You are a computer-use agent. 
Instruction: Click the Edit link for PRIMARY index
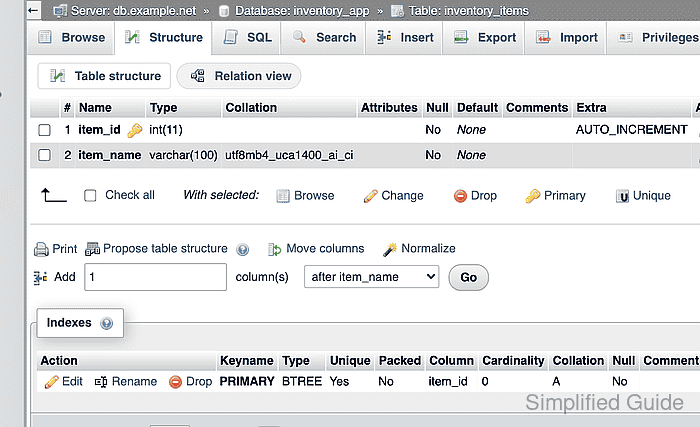[72, 381]
